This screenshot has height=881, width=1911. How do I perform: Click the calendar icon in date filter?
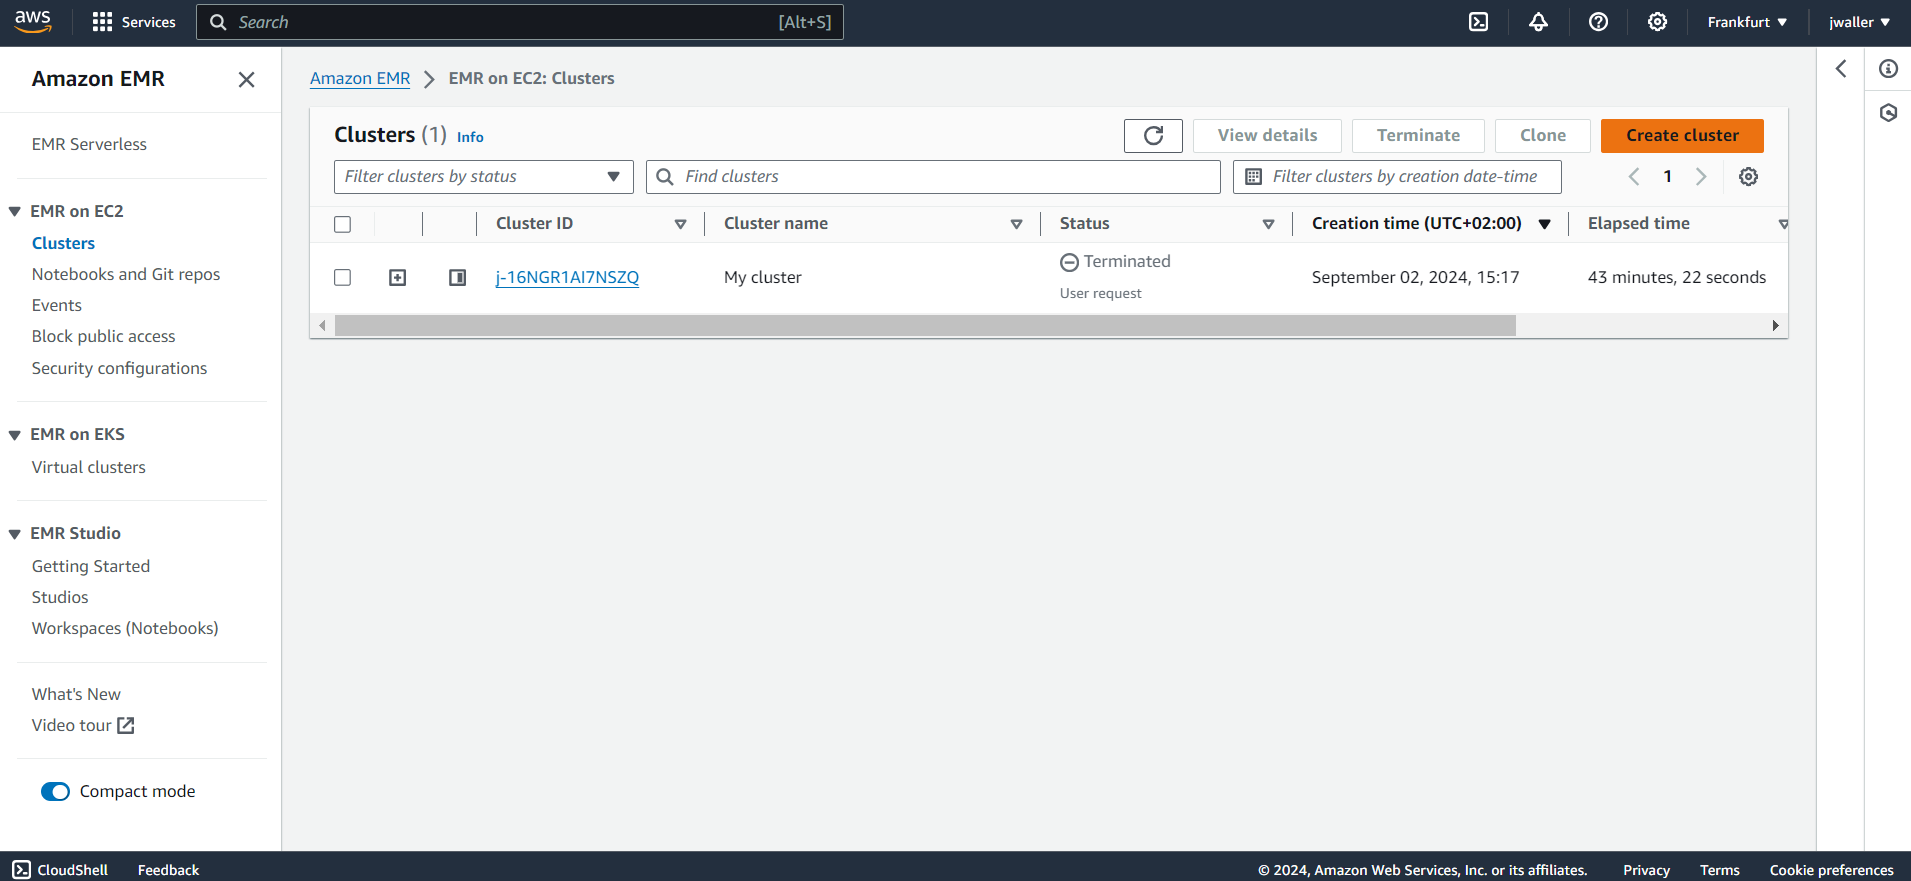click(x=1253, y=177)
